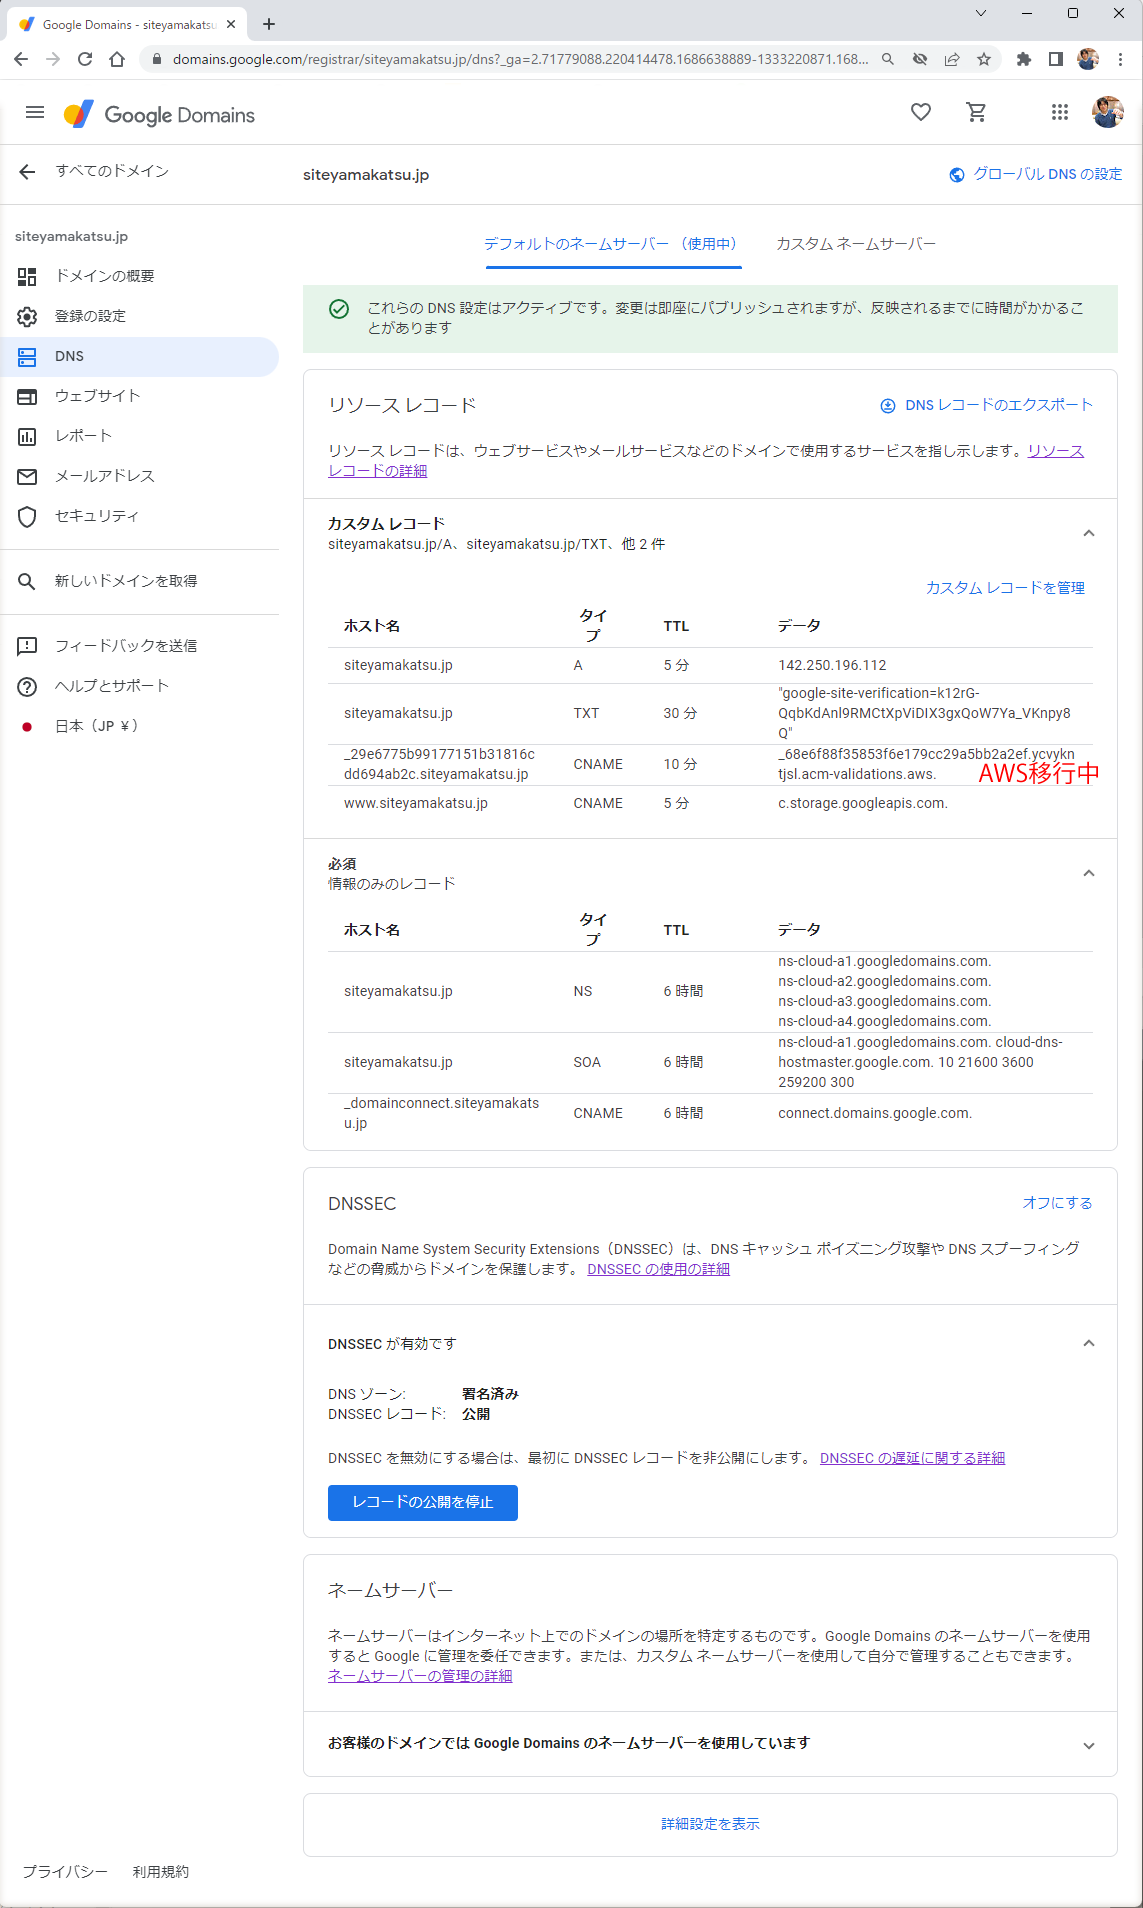Viewport: 1143px width, 1908px height.
Task: Click the 142.250.196.112 A record data
Action: tap(832, 665)
